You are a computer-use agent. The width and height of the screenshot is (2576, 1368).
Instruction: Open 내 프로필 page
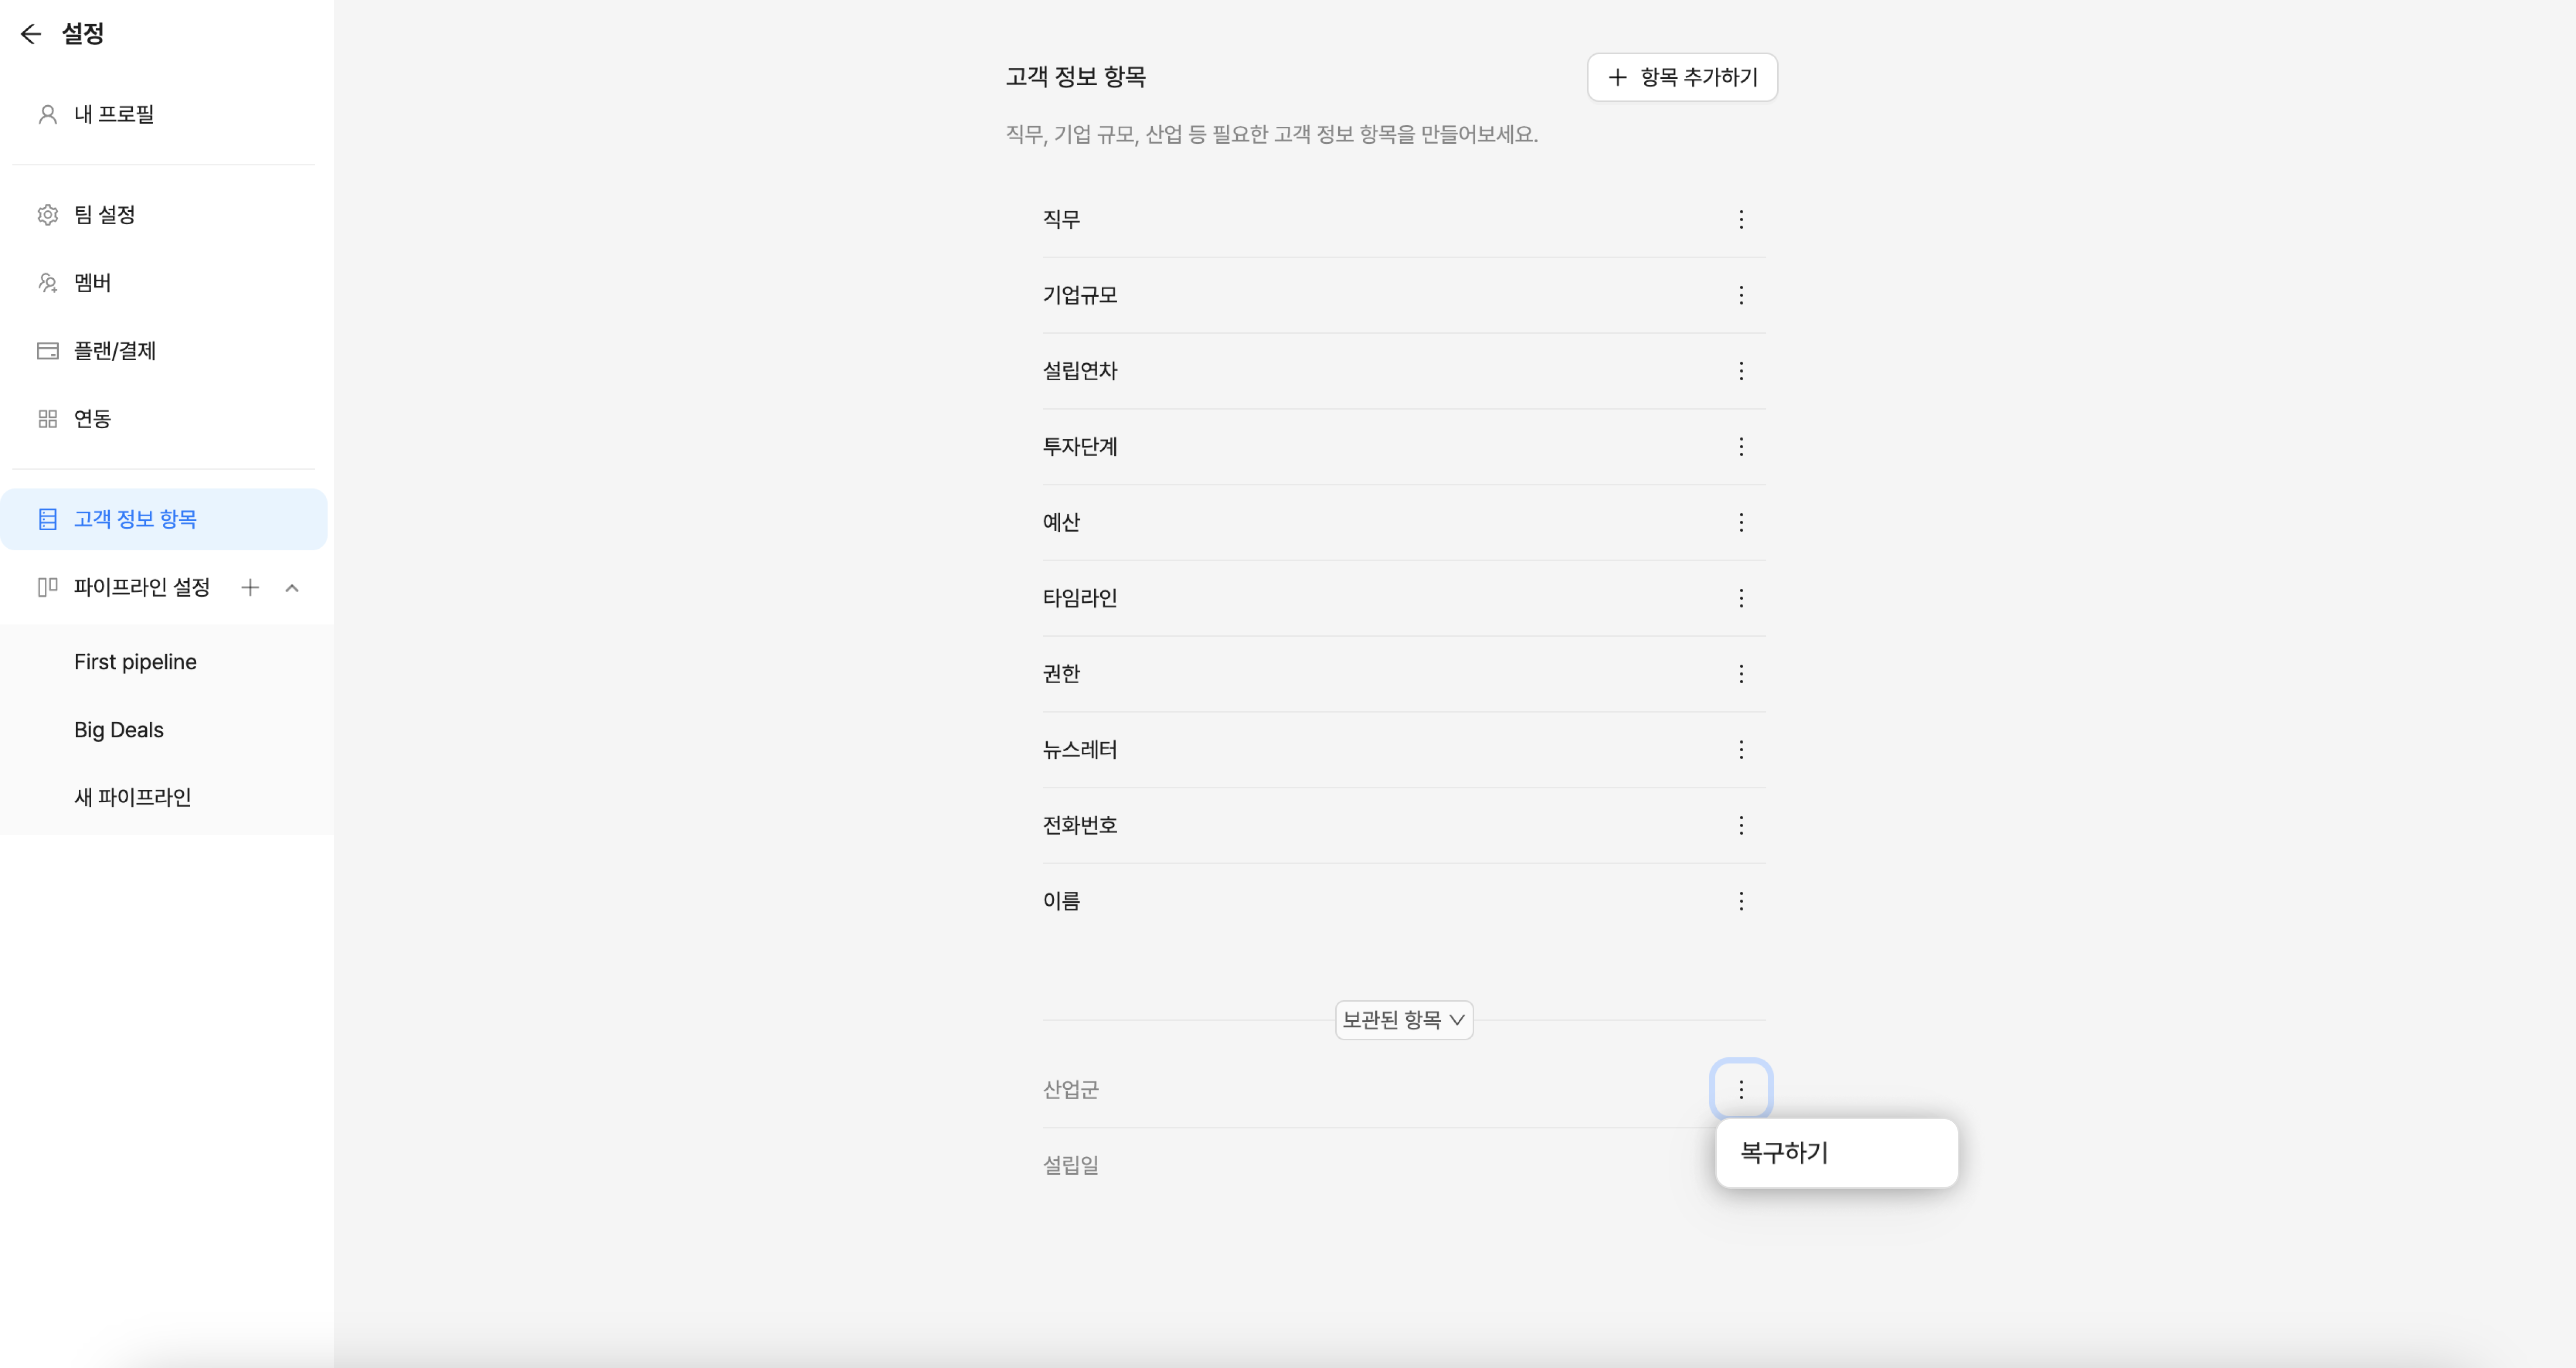pyautogui.click(x=113, y=114)
